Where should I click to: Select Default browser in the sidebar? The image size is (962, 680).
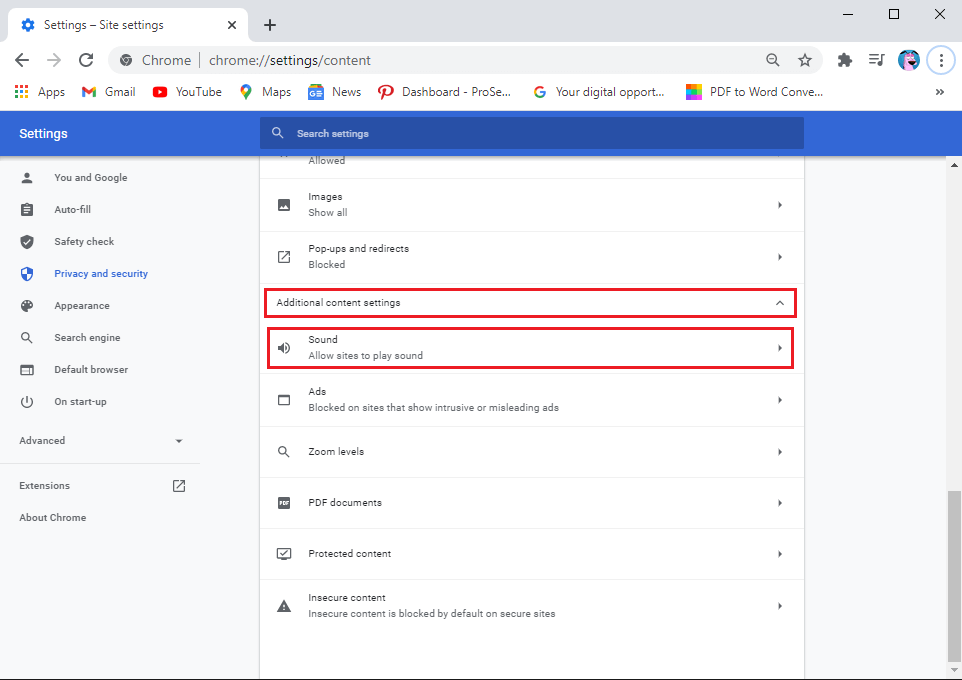(x=83, y=369)
